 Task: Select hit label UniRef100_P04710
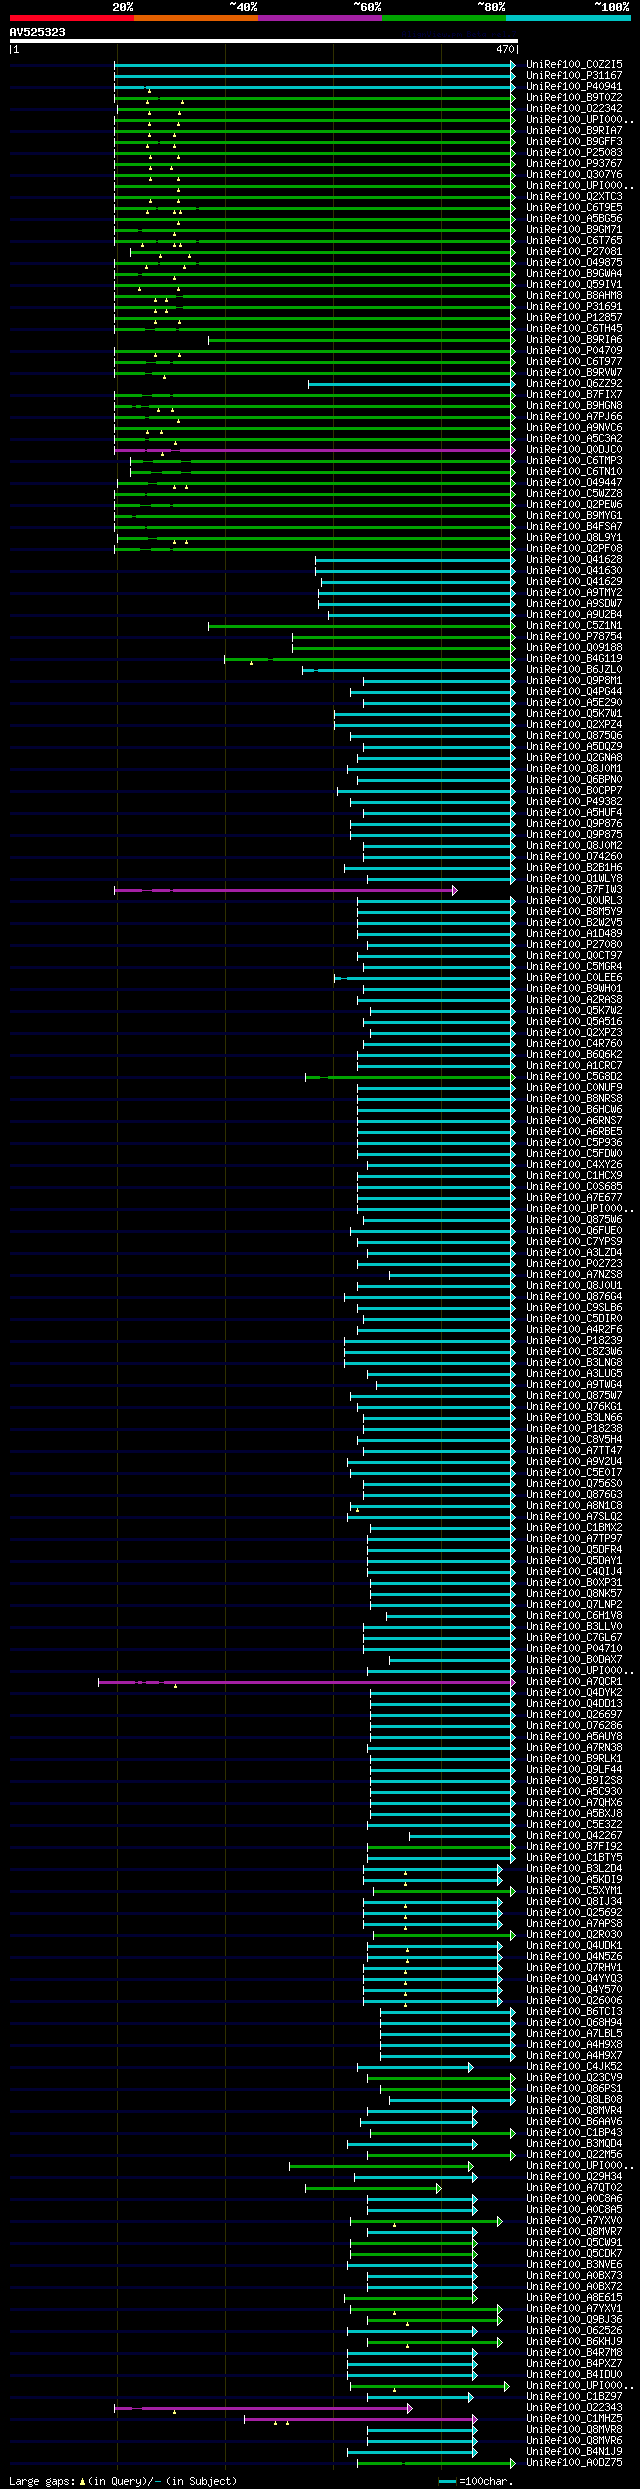point(574,1649)
